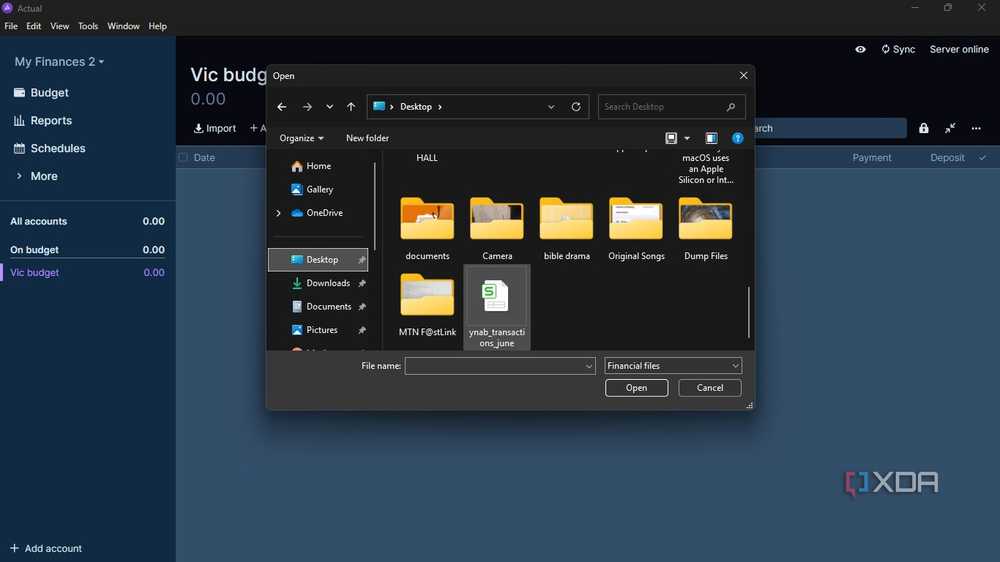Open the Tools menu
Screen dimensions: 1000x562
pyautogui.click(x=88, y=26)
